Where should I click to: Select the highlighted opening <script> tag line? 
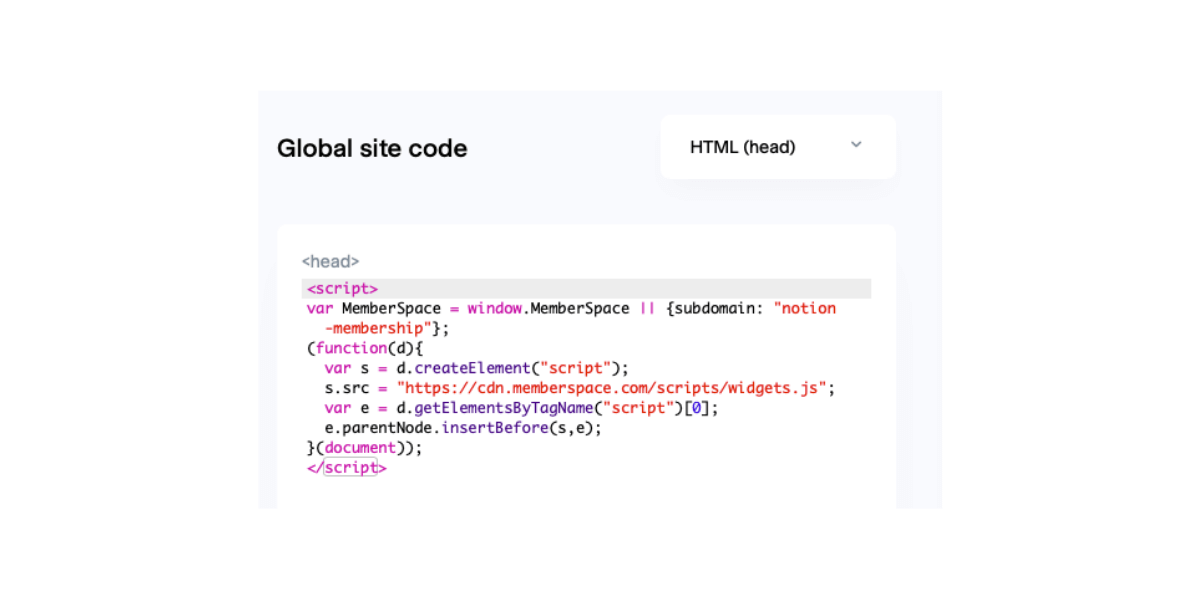click(343, 289)
